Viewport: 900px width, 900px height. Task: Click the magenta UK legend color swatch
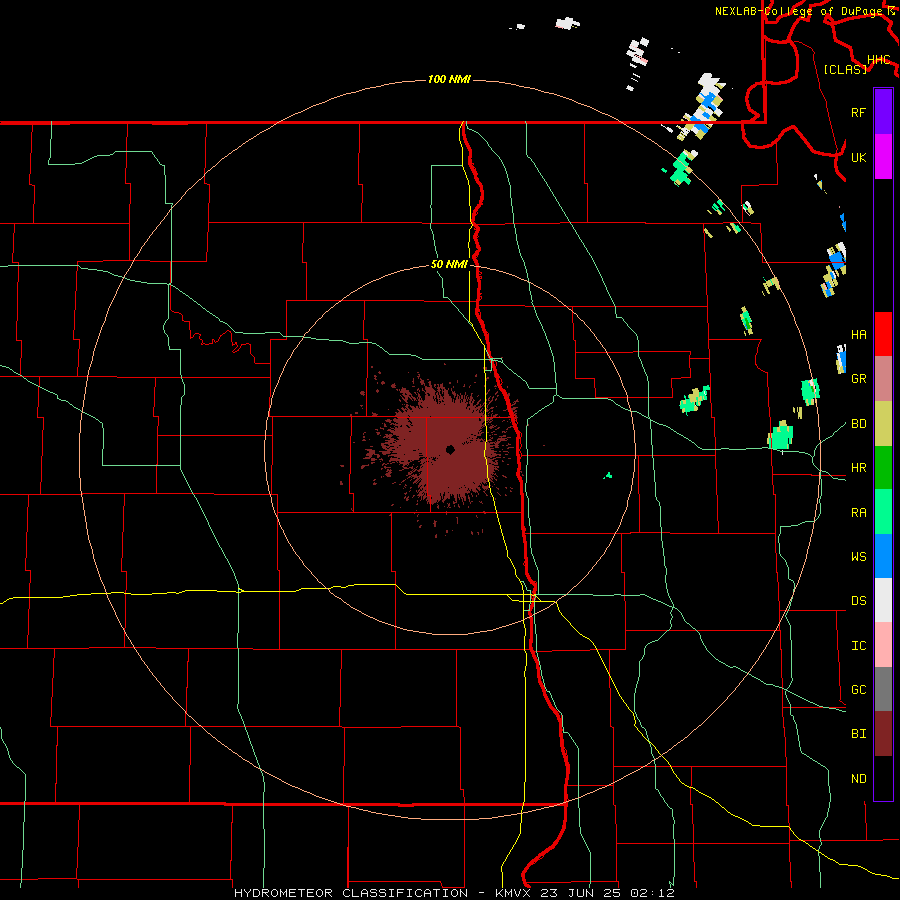[x=883, y=157]
